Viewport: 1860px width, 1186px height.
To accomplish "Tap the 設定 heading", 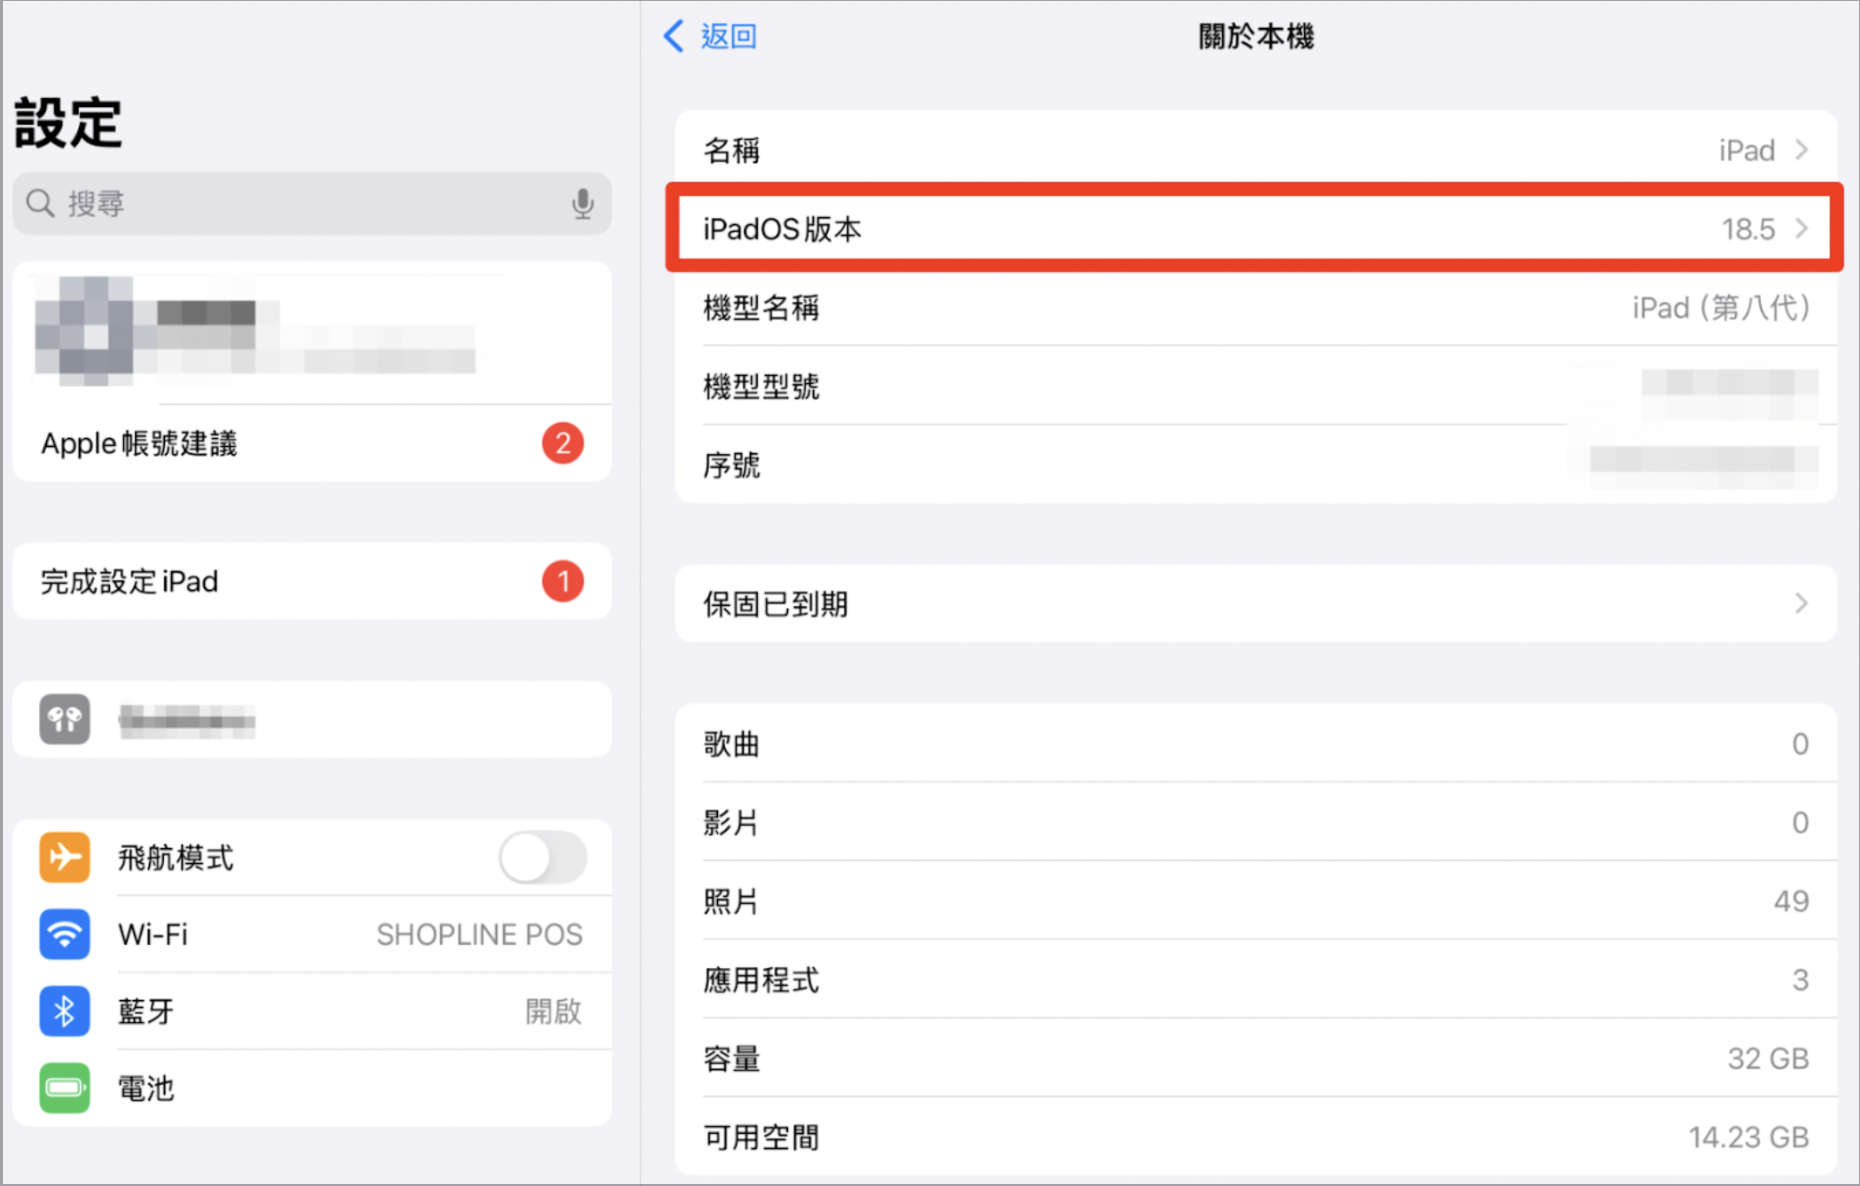I will (68, 123).
